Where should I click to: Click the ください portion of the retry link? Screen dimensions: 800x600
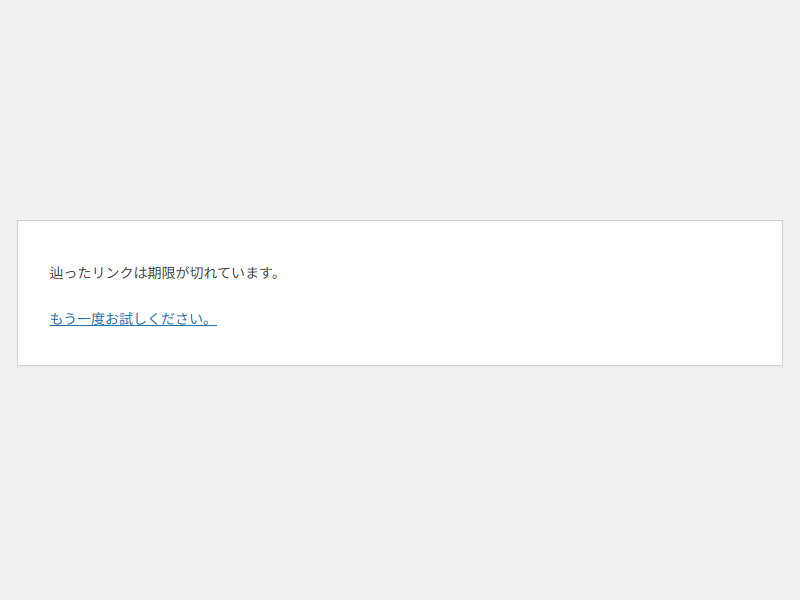(175, 319)
